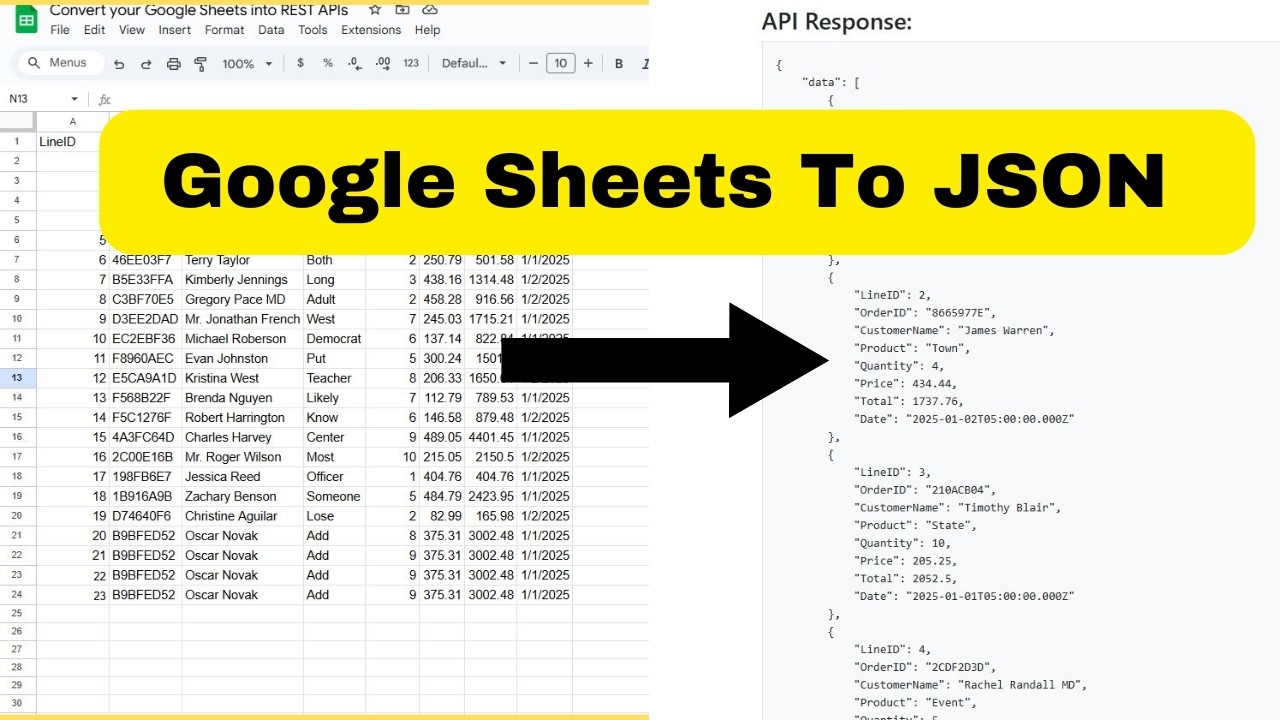
Task: Click the Jessica Reed cell
Action: 243,477
